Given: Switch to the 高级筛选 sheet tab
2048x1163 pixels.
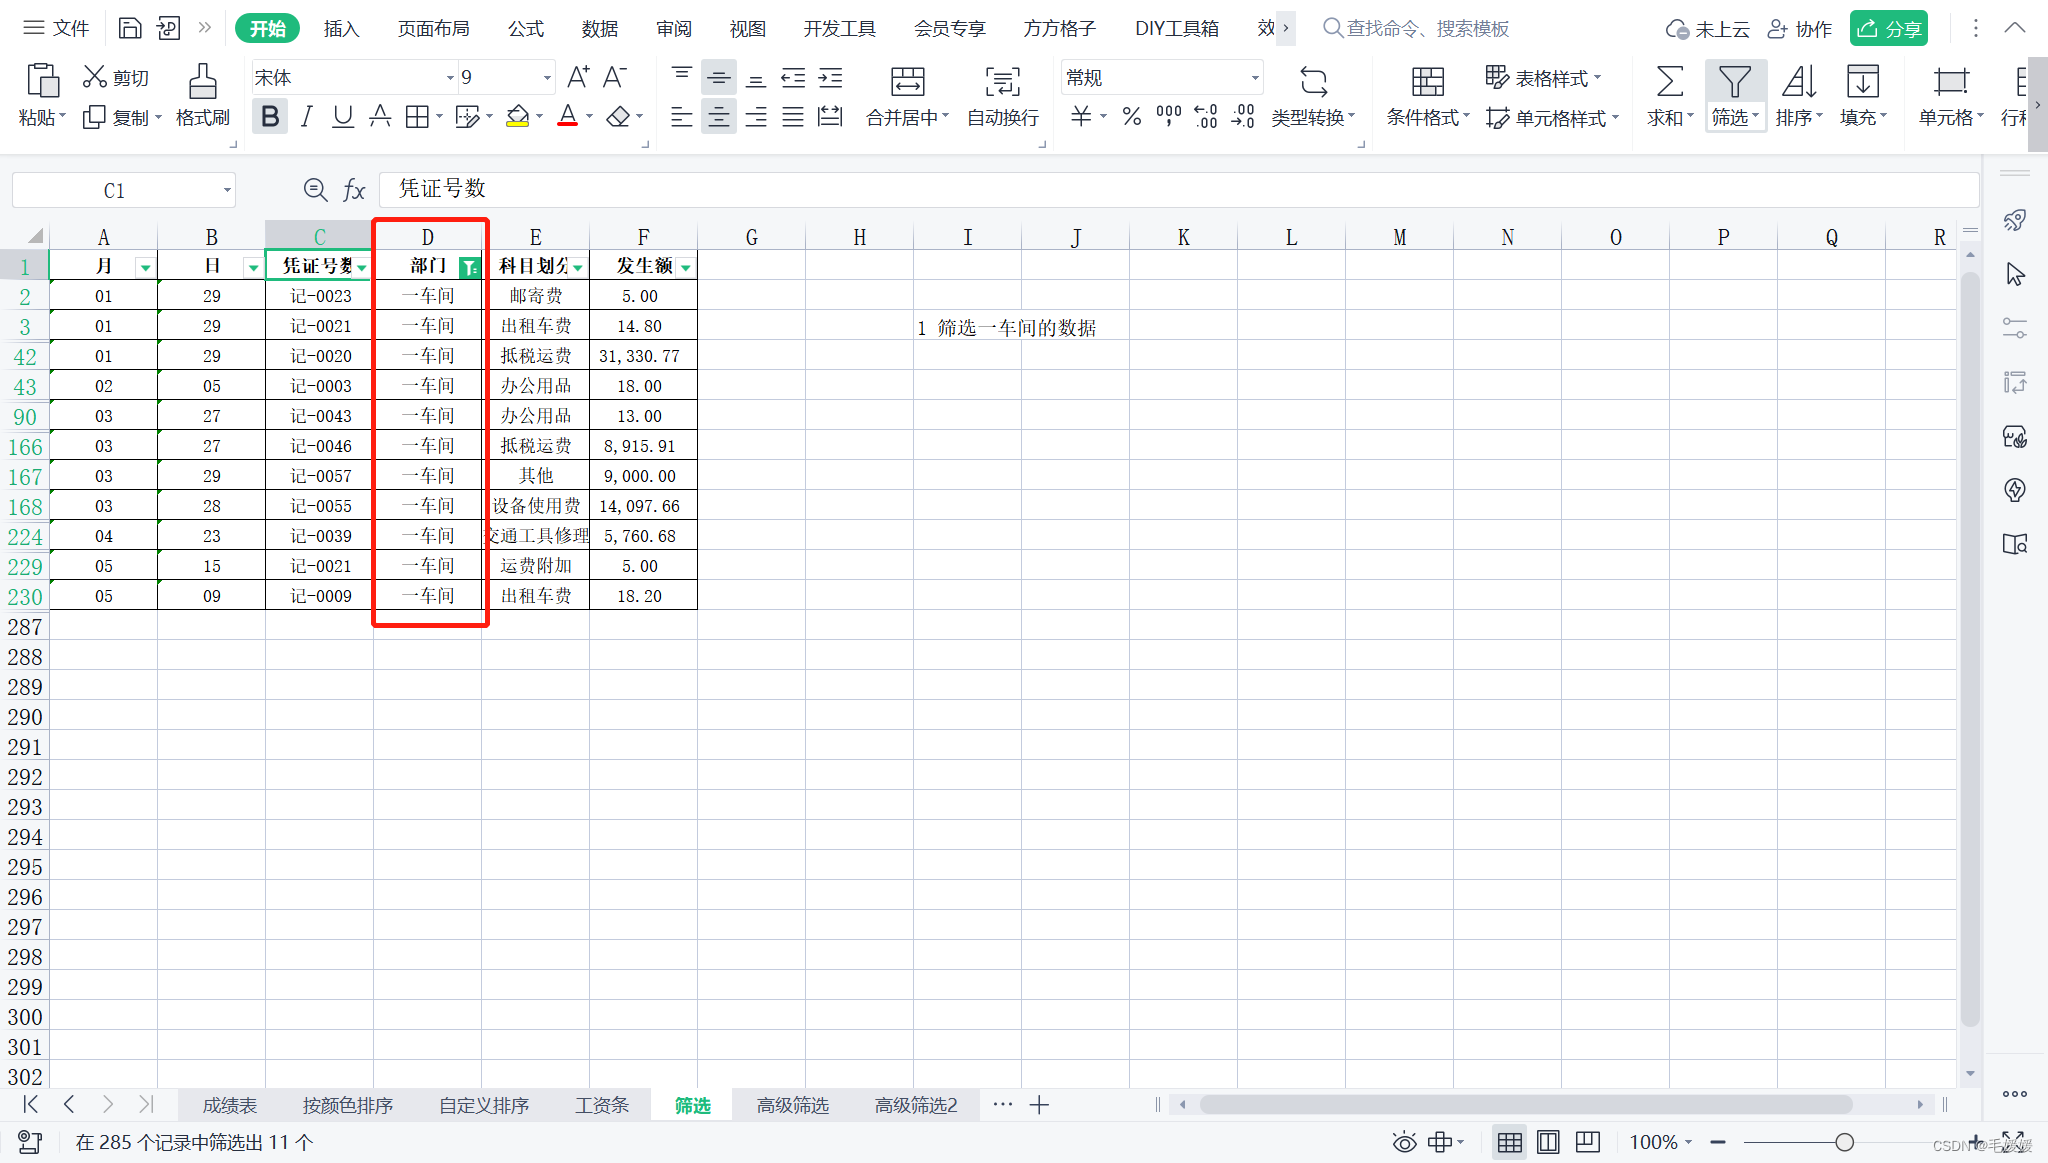Looking at the screenshot, I should click(x=792, y=1105).
